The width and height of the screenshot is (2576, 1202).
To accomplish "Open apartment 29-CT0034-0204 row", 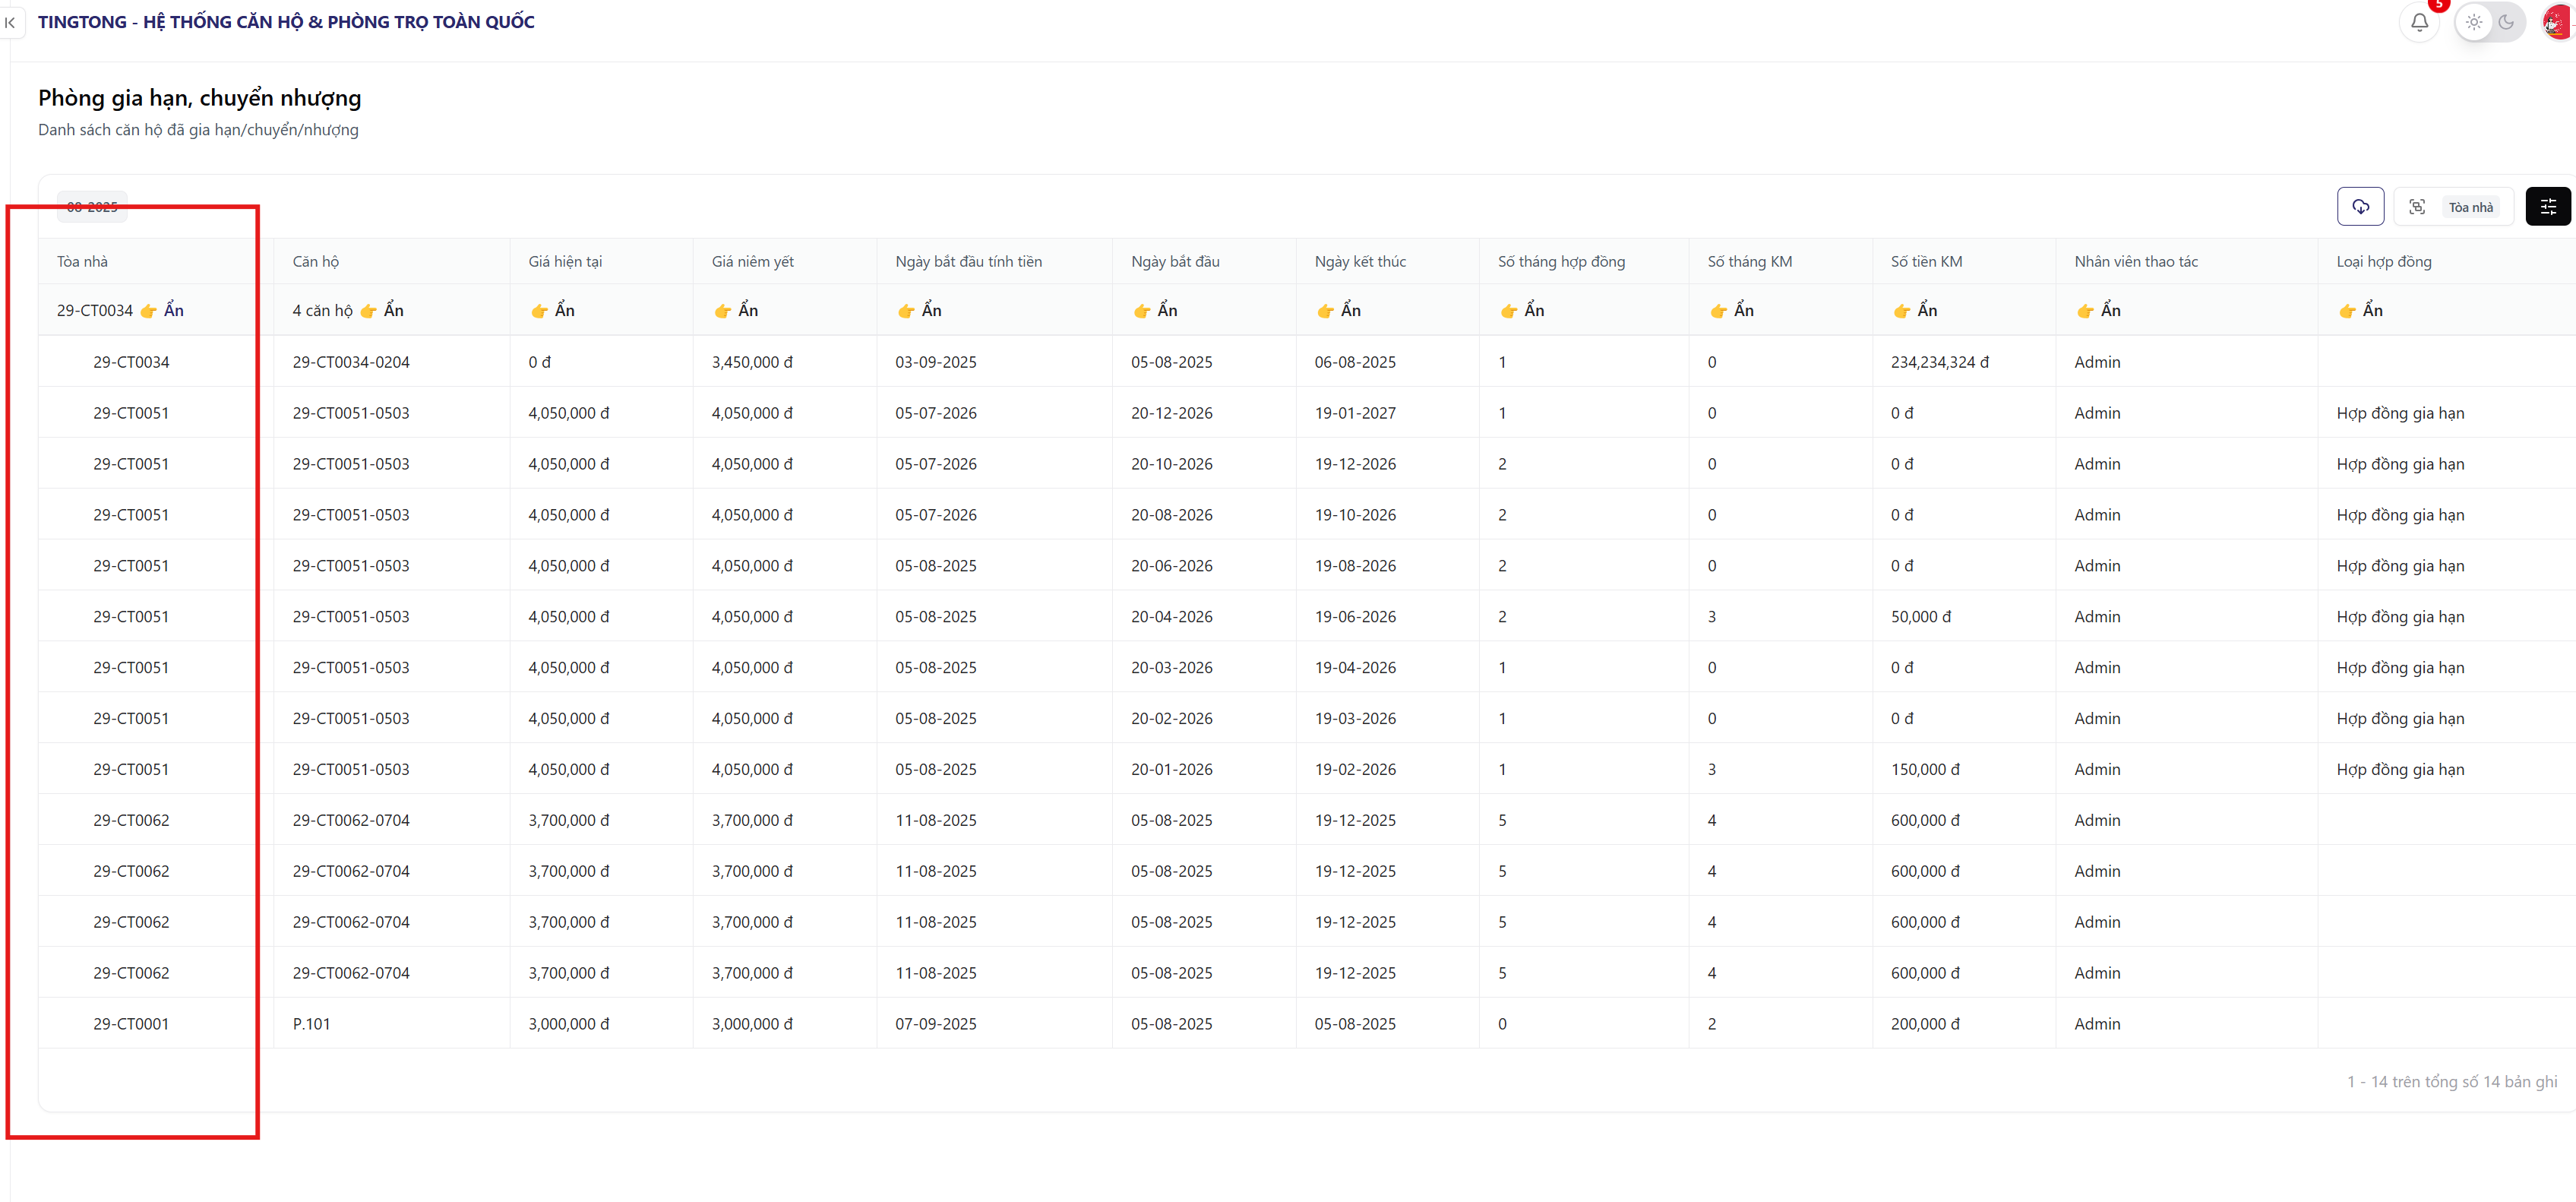I will click(351, 362).
